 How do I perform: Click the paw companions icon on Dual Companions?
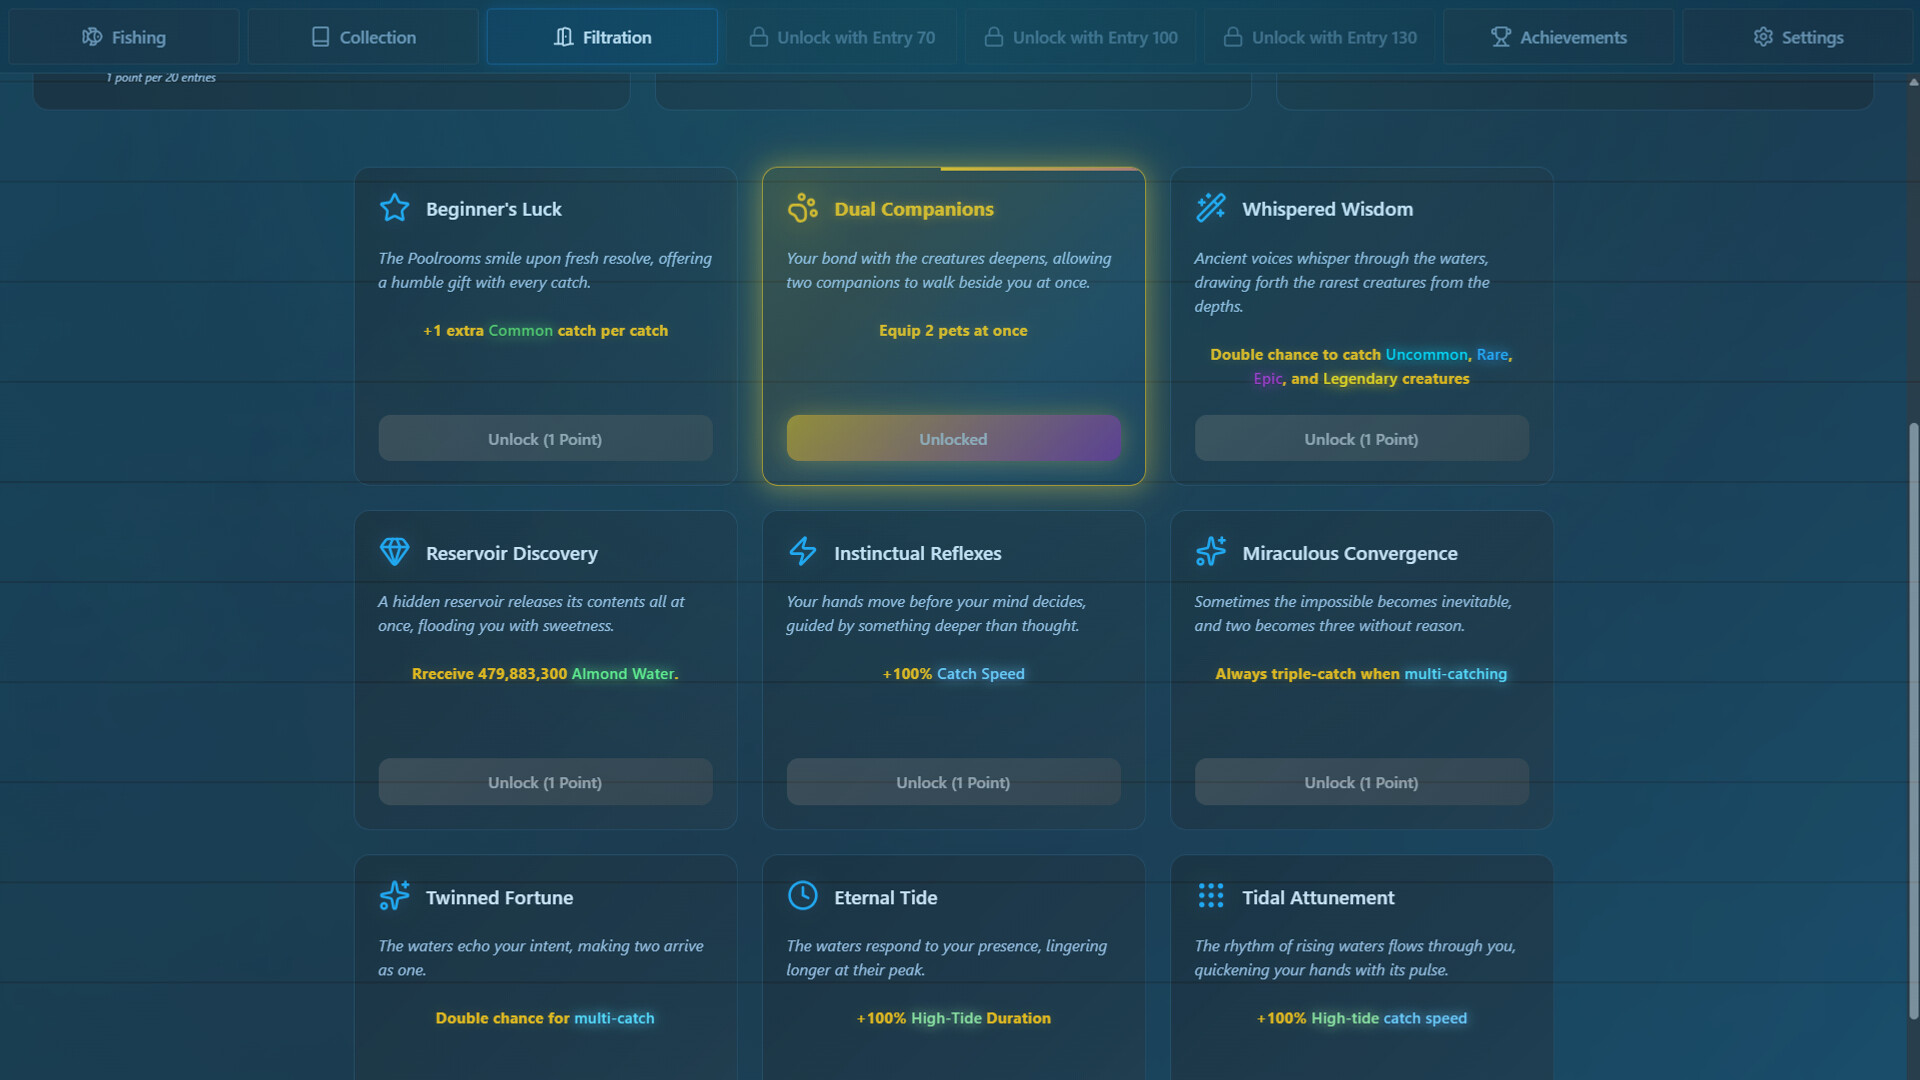point(803,207)
